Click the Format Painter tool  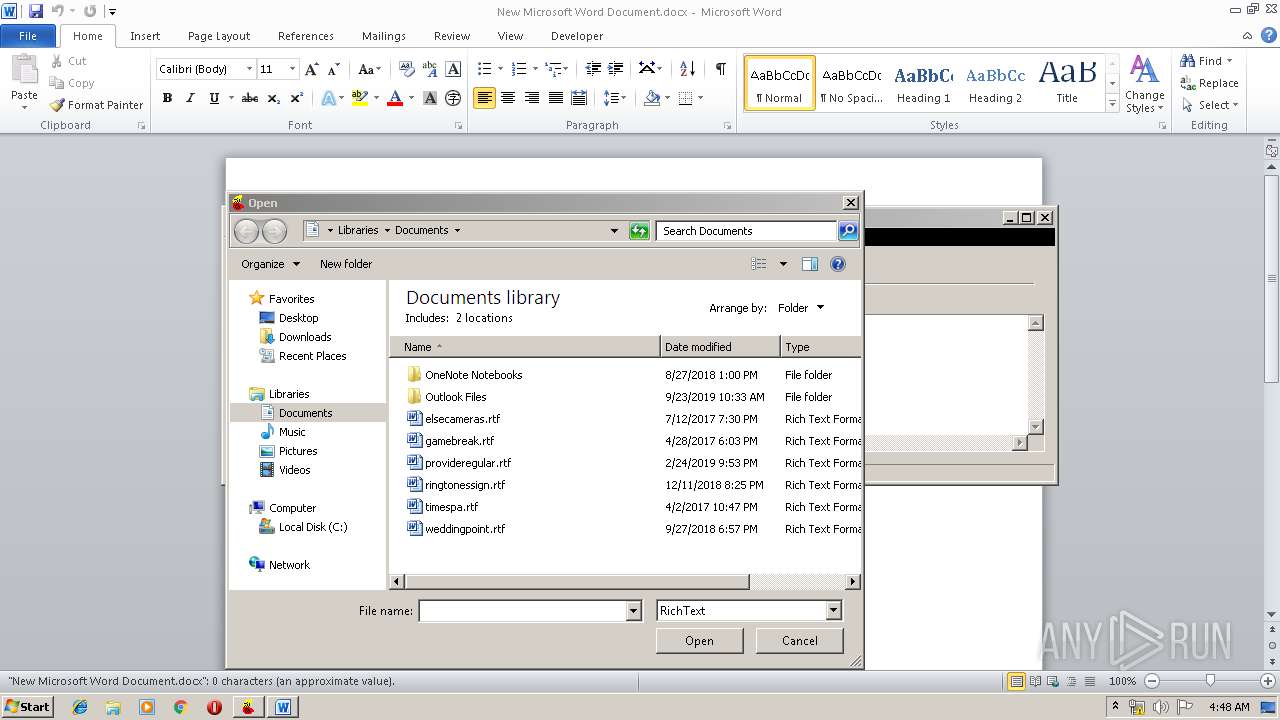pos(96,105)
